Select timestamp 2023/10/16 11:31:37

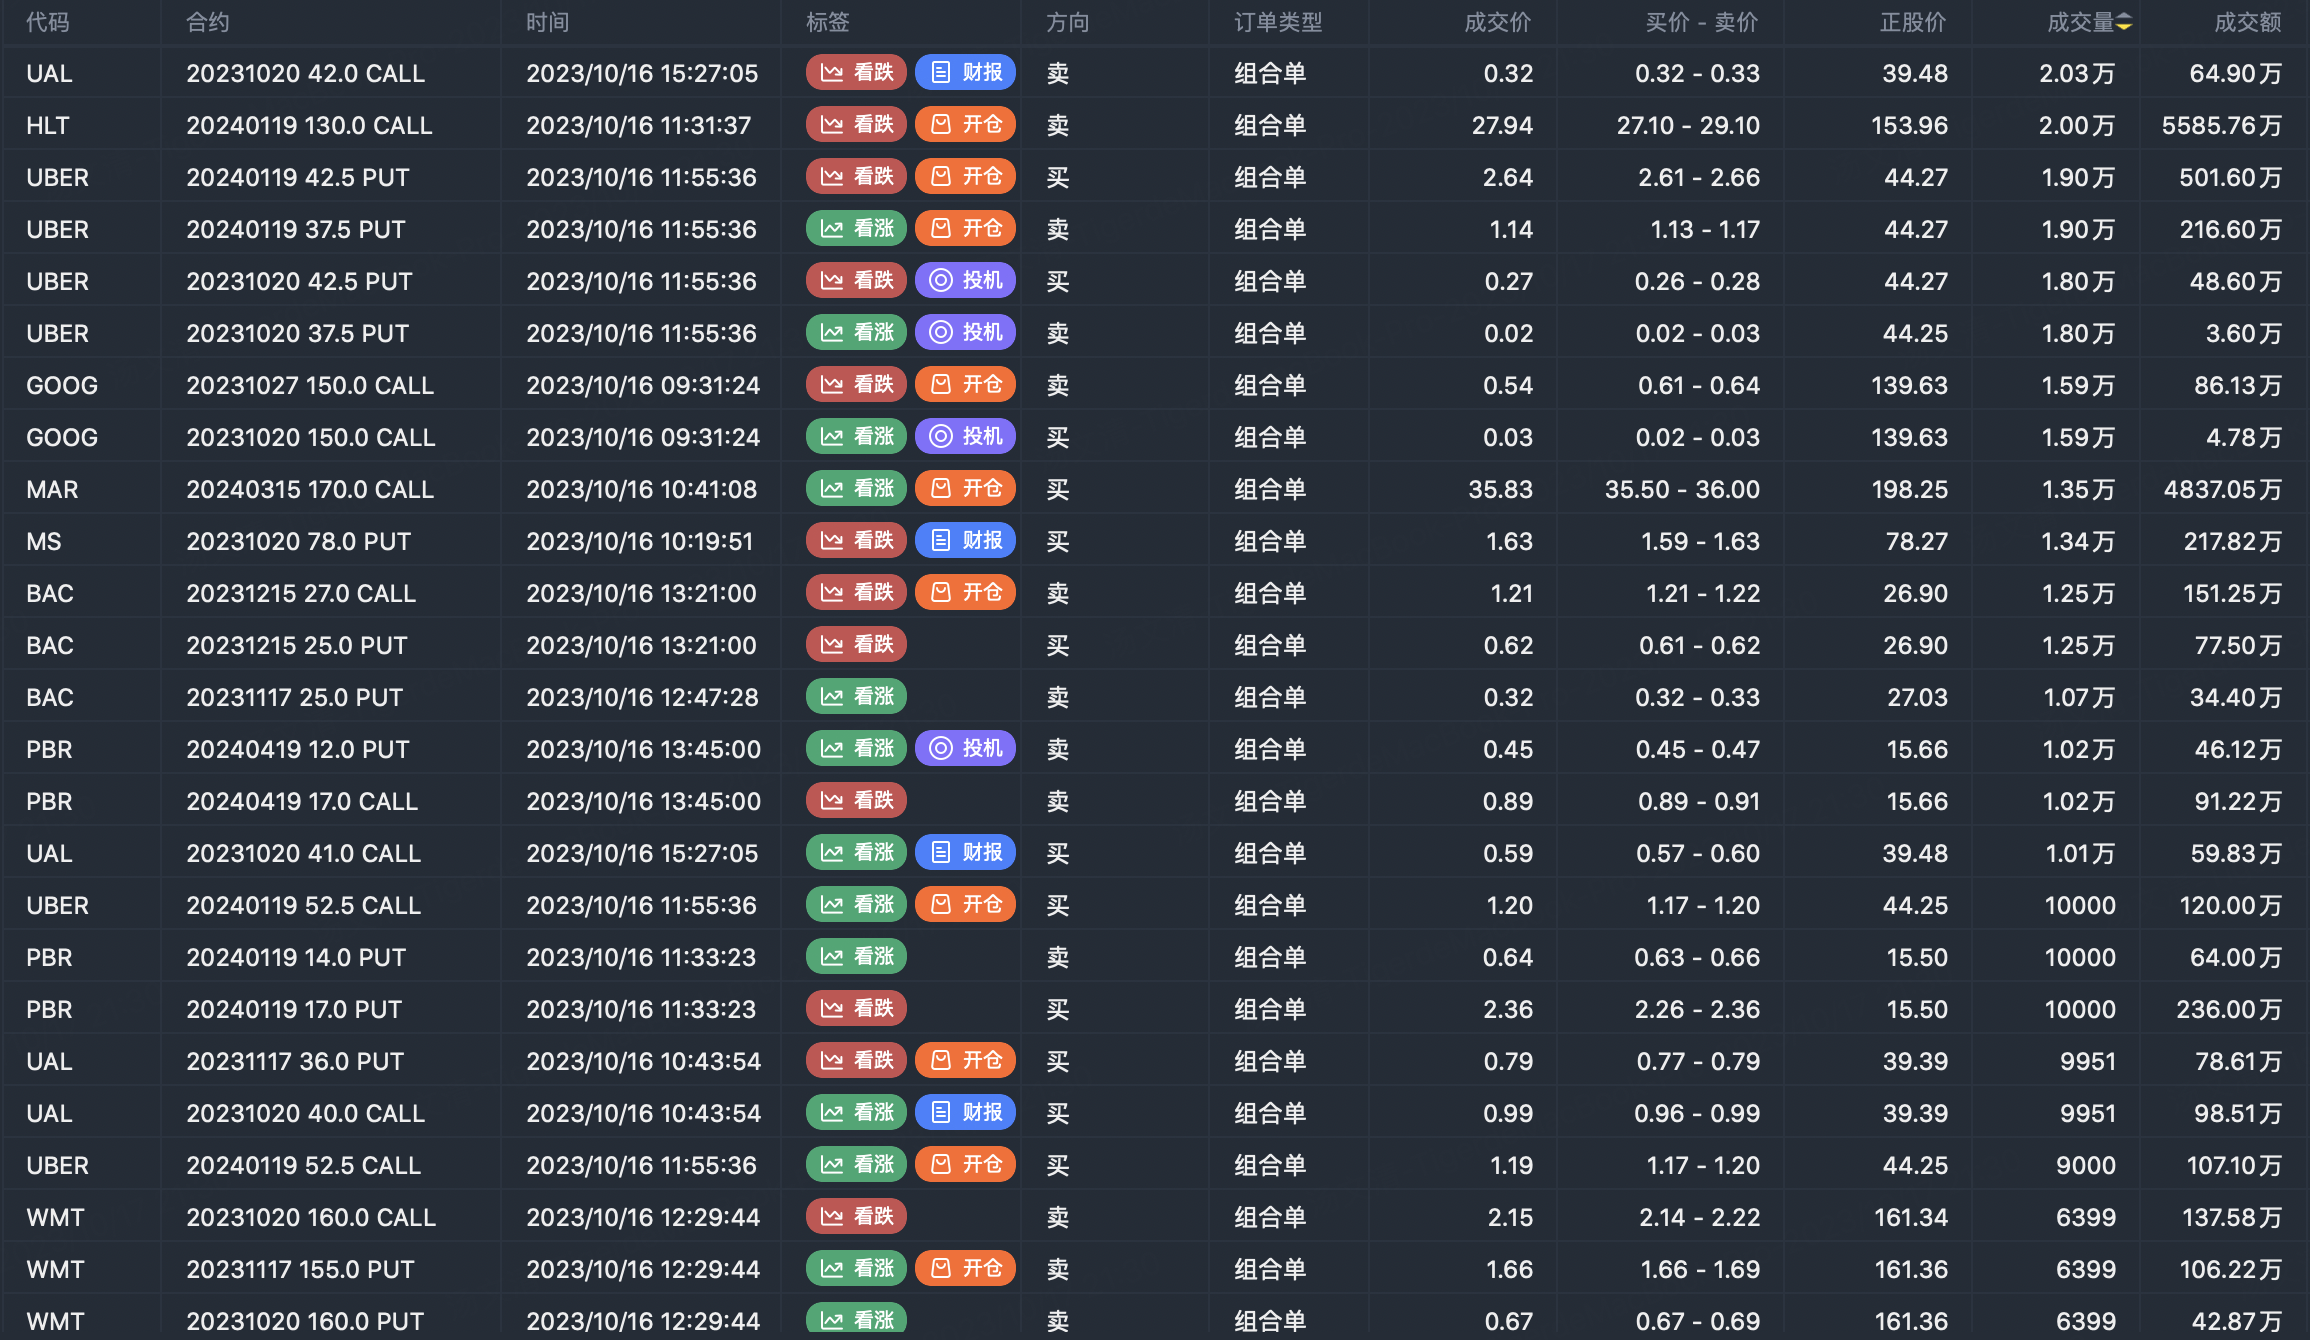click(x=638, y=125)
